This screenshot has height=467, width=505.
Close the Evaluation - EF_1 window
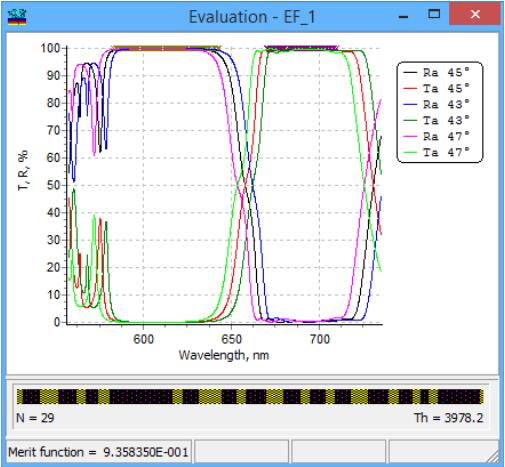475,14
